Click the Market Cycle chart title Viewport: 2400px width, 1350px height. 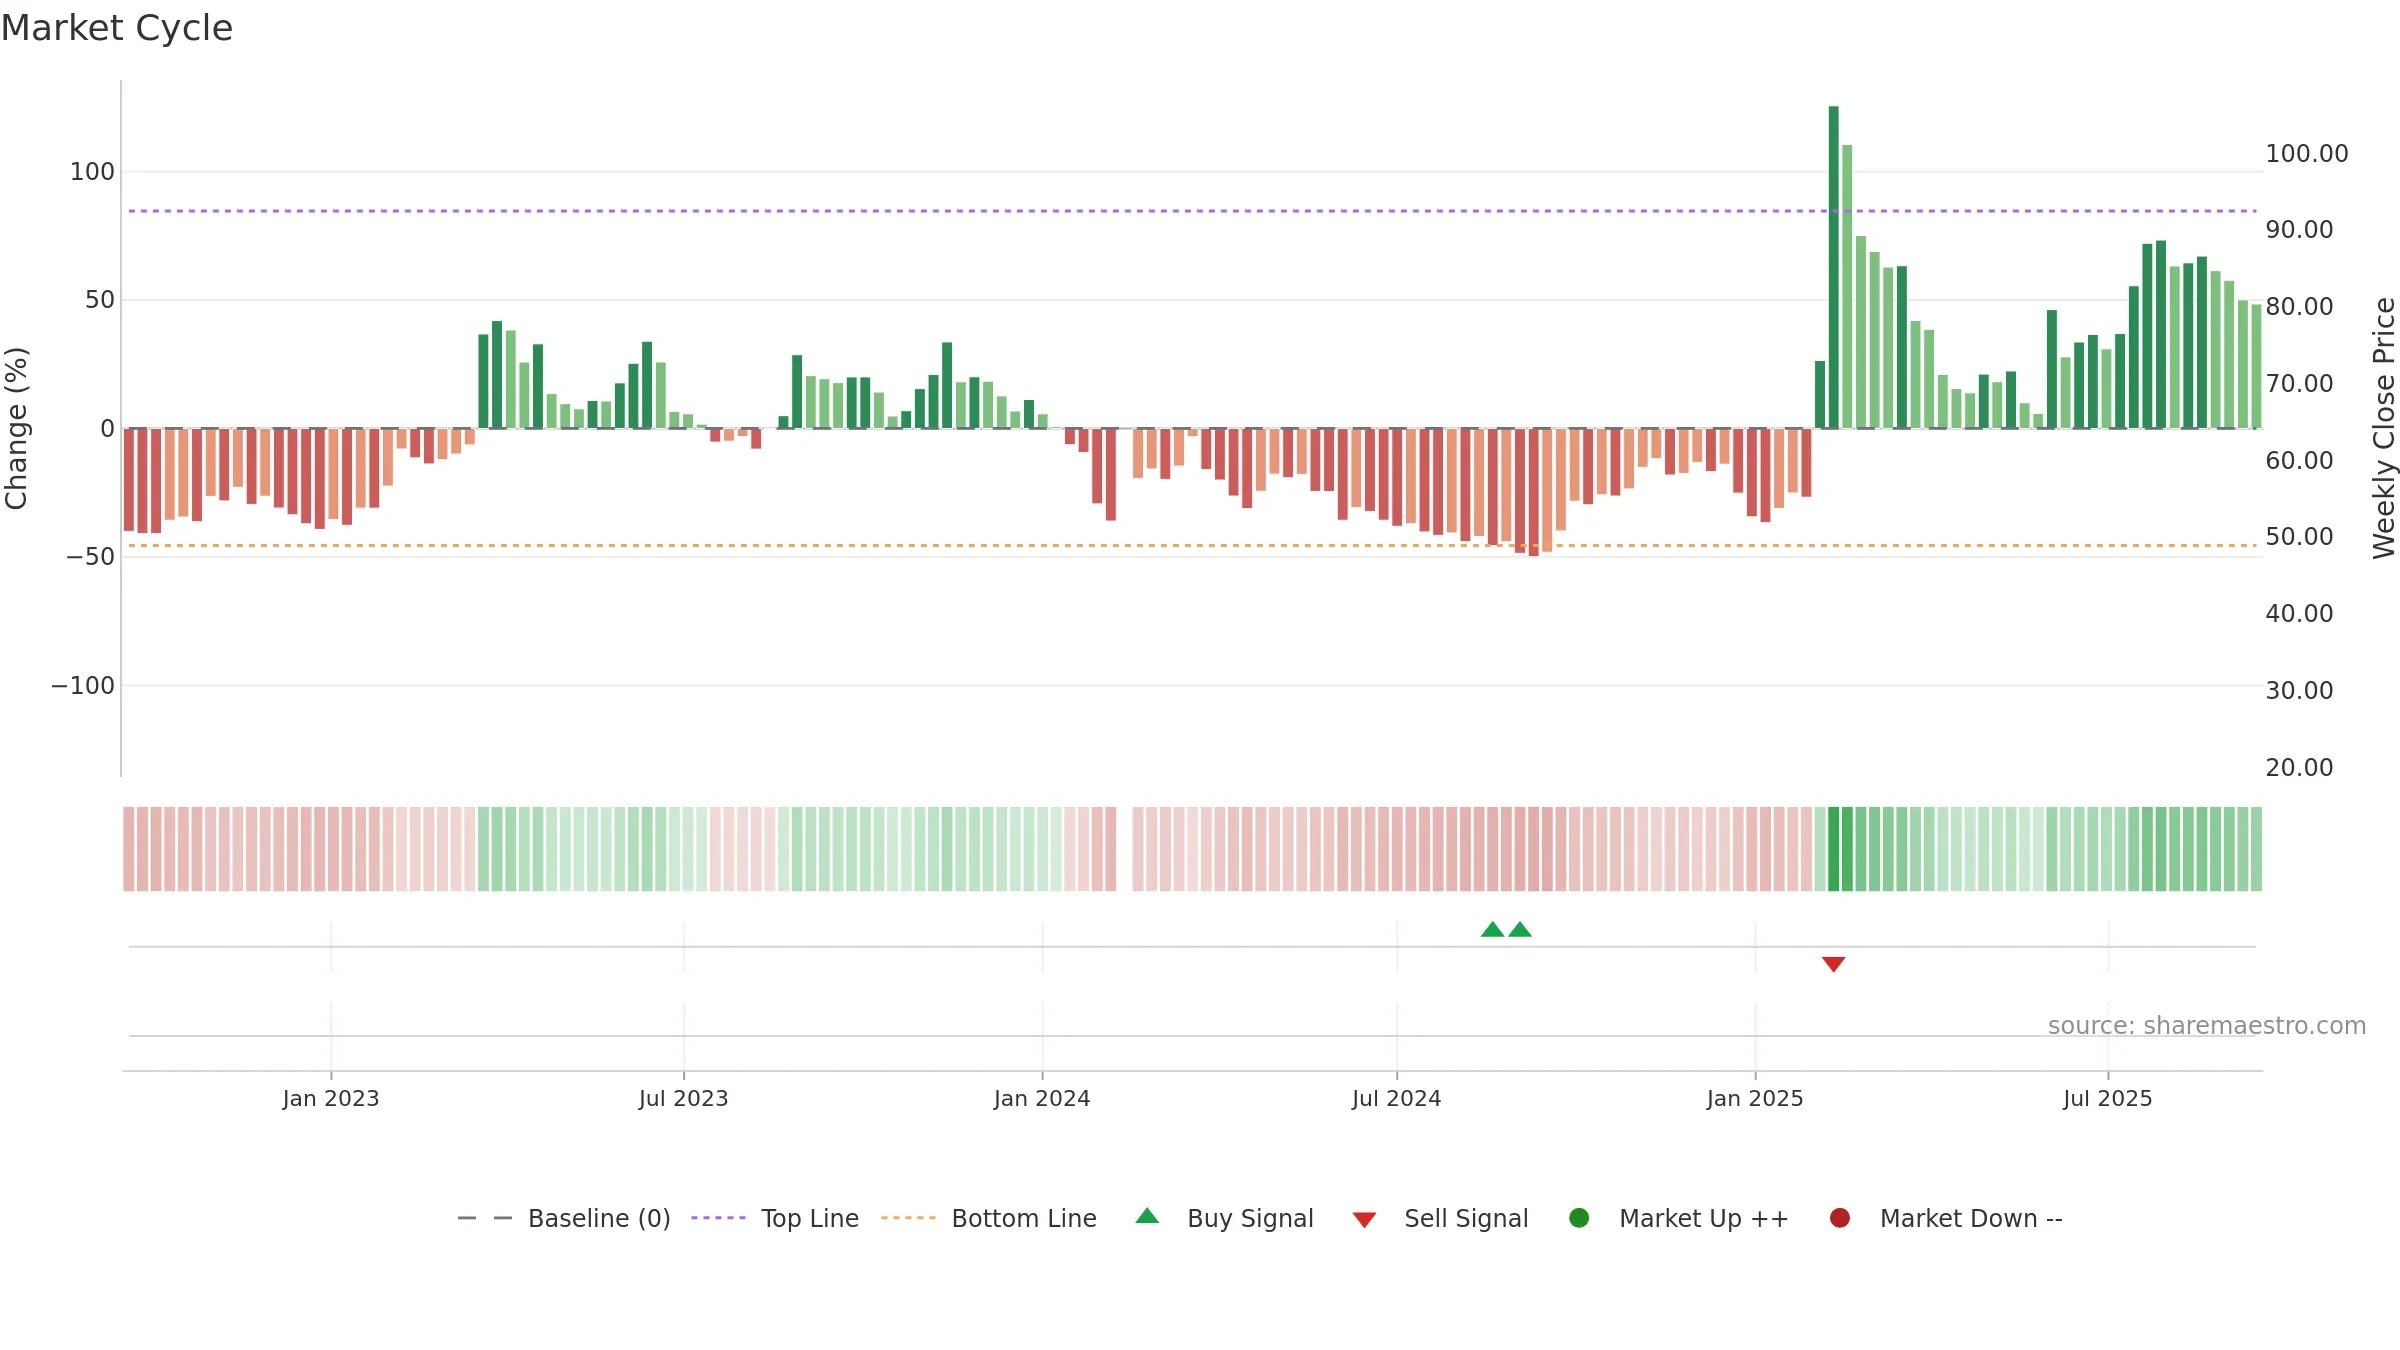tap(117, 28)
